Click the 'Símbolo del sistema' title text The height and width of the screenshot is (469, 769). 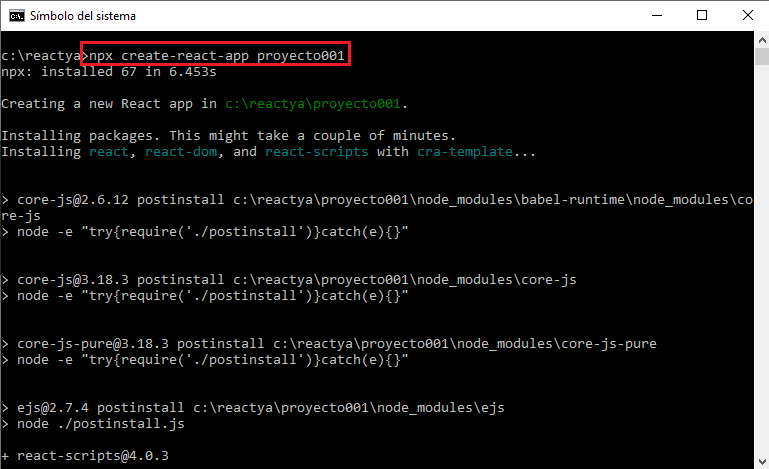(x=83, y=16)
